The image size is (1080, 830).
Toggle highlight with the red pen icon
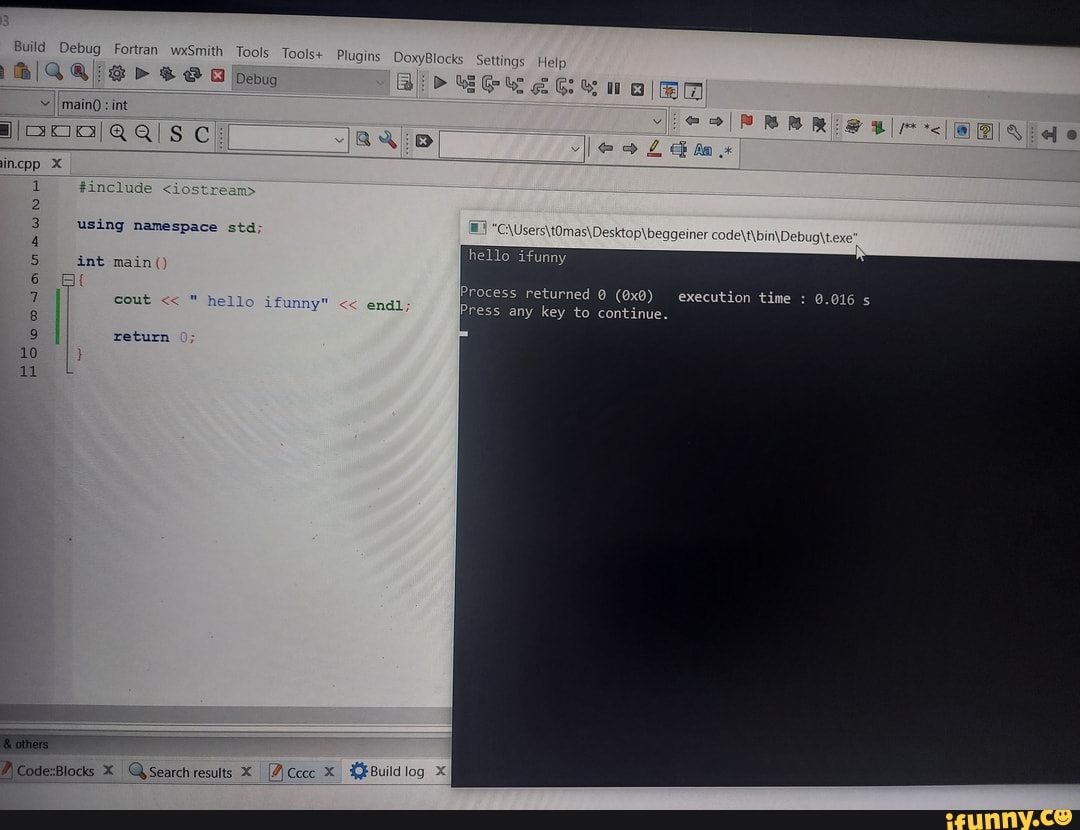(654, 148)
